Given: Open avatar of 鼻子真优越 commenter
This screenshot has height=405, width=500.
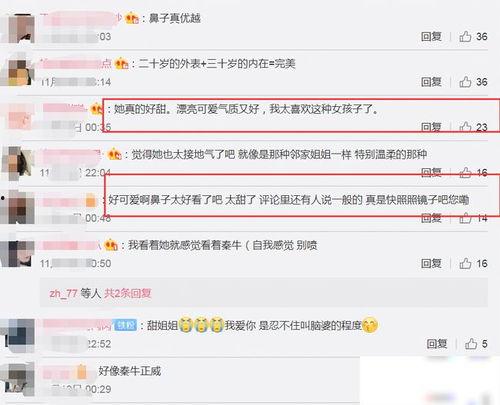Looking at the screenshot, I should point(18,28).
